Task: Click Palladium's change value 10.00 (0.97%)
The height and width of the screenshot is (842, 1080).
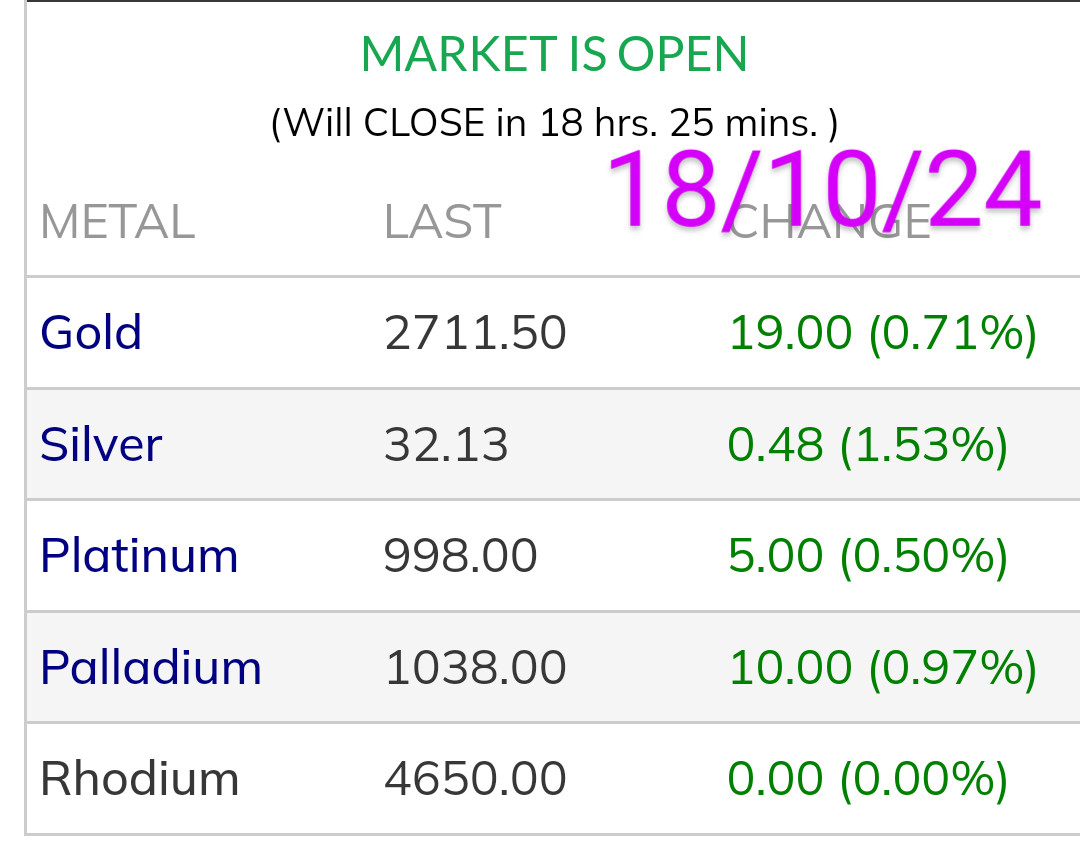Action: 882,667
